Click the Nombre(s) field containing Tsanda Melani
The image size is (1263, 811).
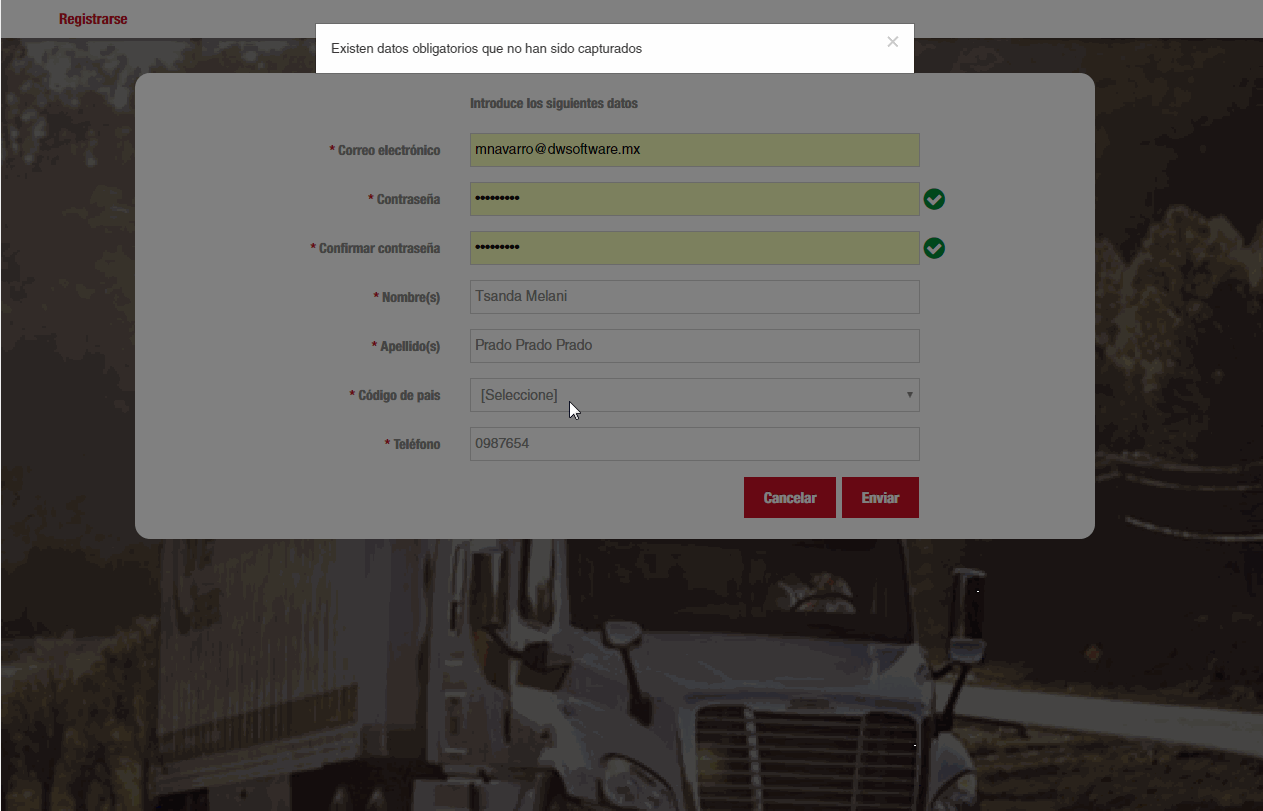pyautogui.click(x=694, y=297)
